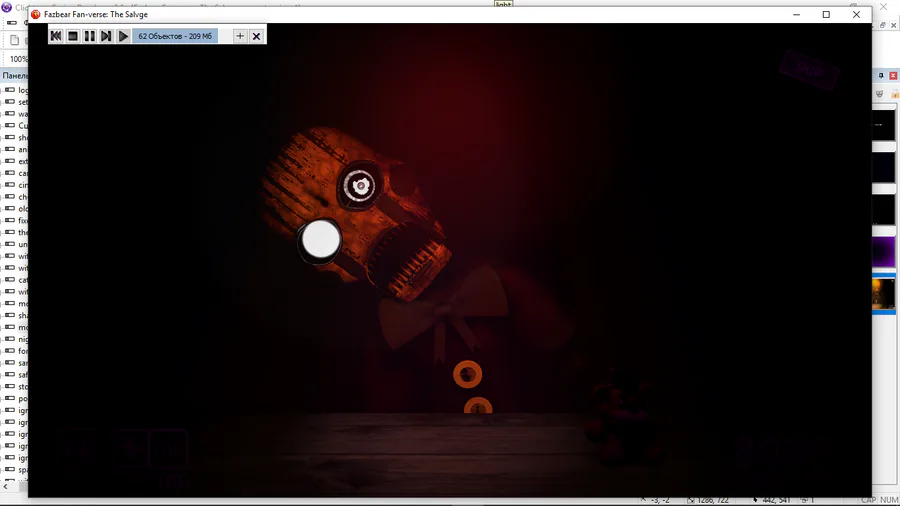Click the faint SKIP button in the game
This screenshot has height=506, width=900.
810,69
